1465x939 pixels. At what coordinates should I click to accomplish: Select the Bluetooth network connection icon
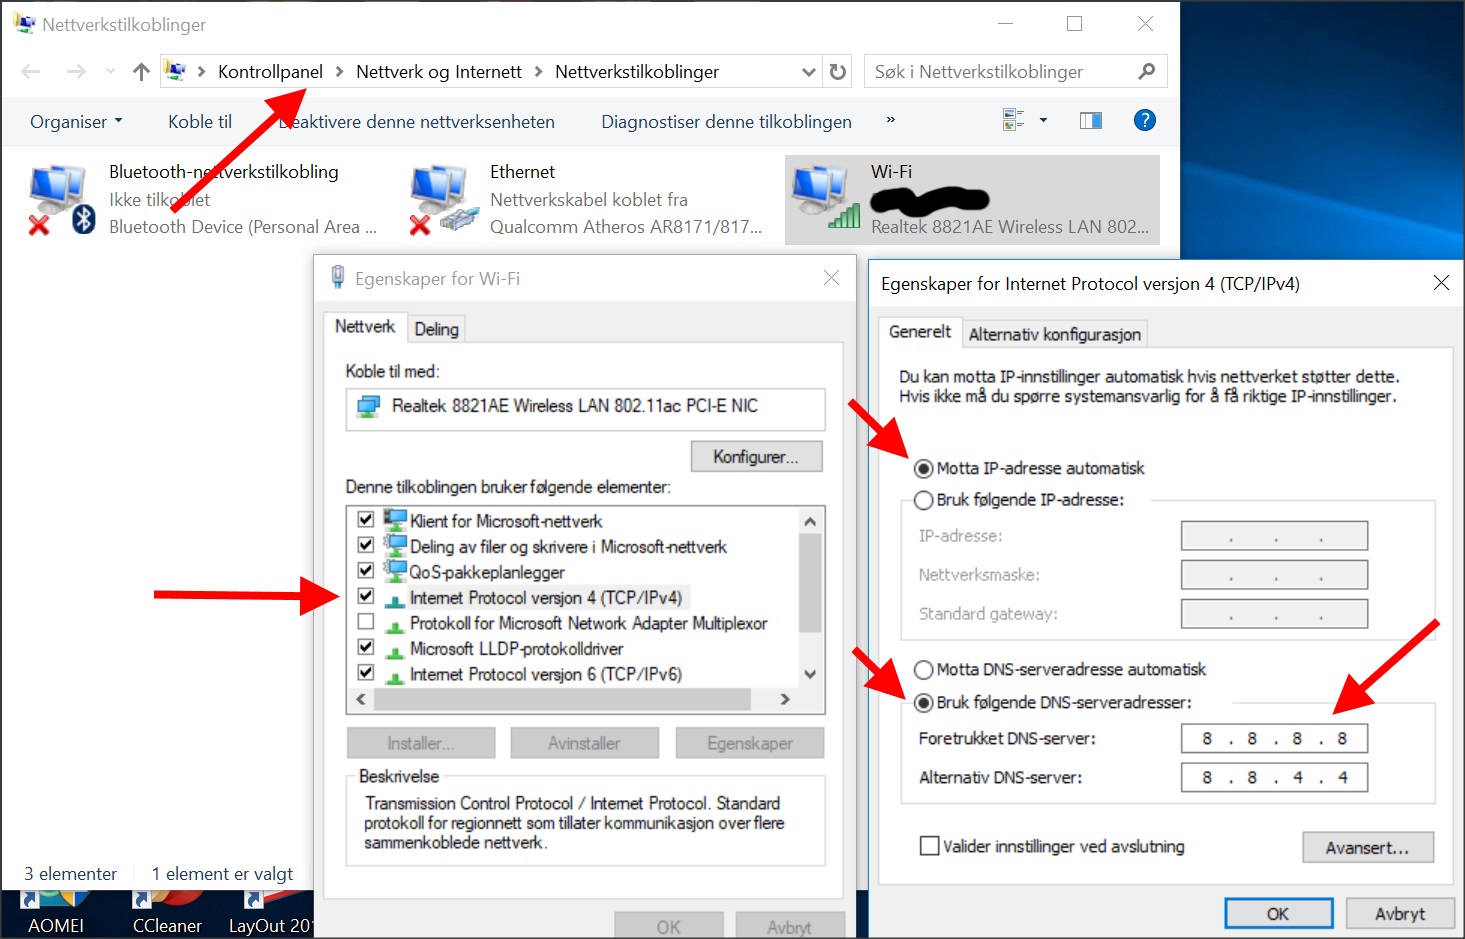pyautogui.click(x=61, y=200)
